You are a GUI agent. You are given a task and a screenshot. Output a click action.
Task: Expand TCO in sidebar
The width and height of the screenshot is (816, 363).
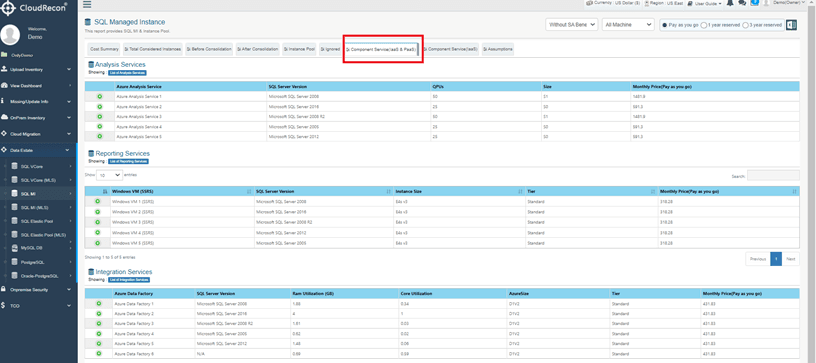pyautogui.click(x=38, y=306)
